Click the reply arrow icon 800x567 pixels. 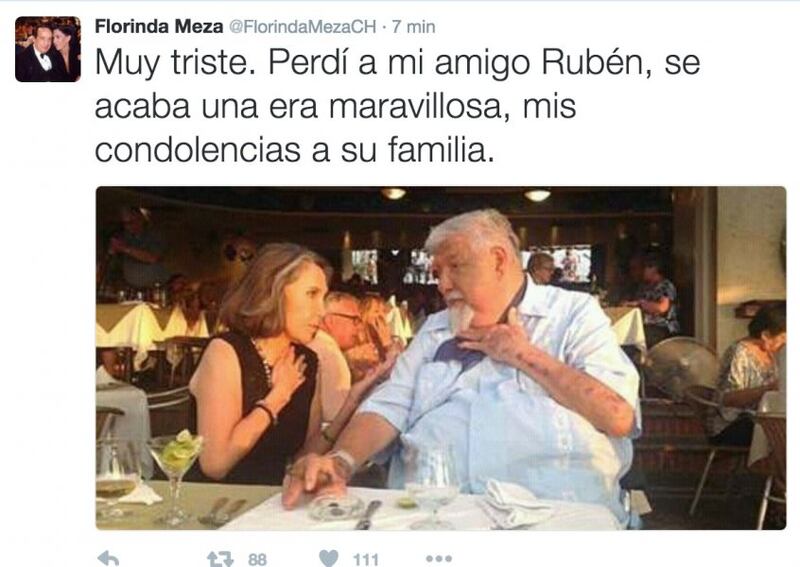[108, 558]
